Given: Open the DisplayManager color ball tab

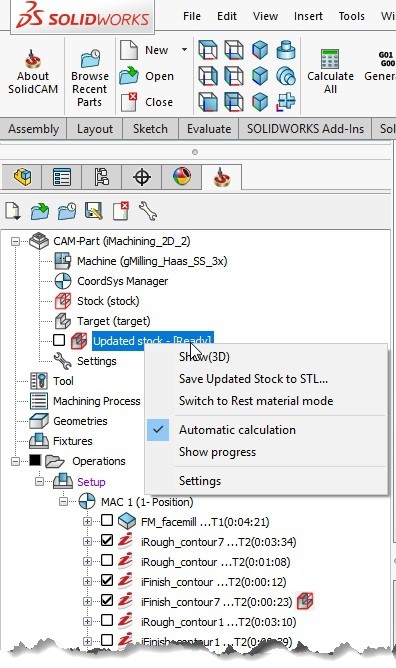Looking at the screenshot, I should coord(182,177).
